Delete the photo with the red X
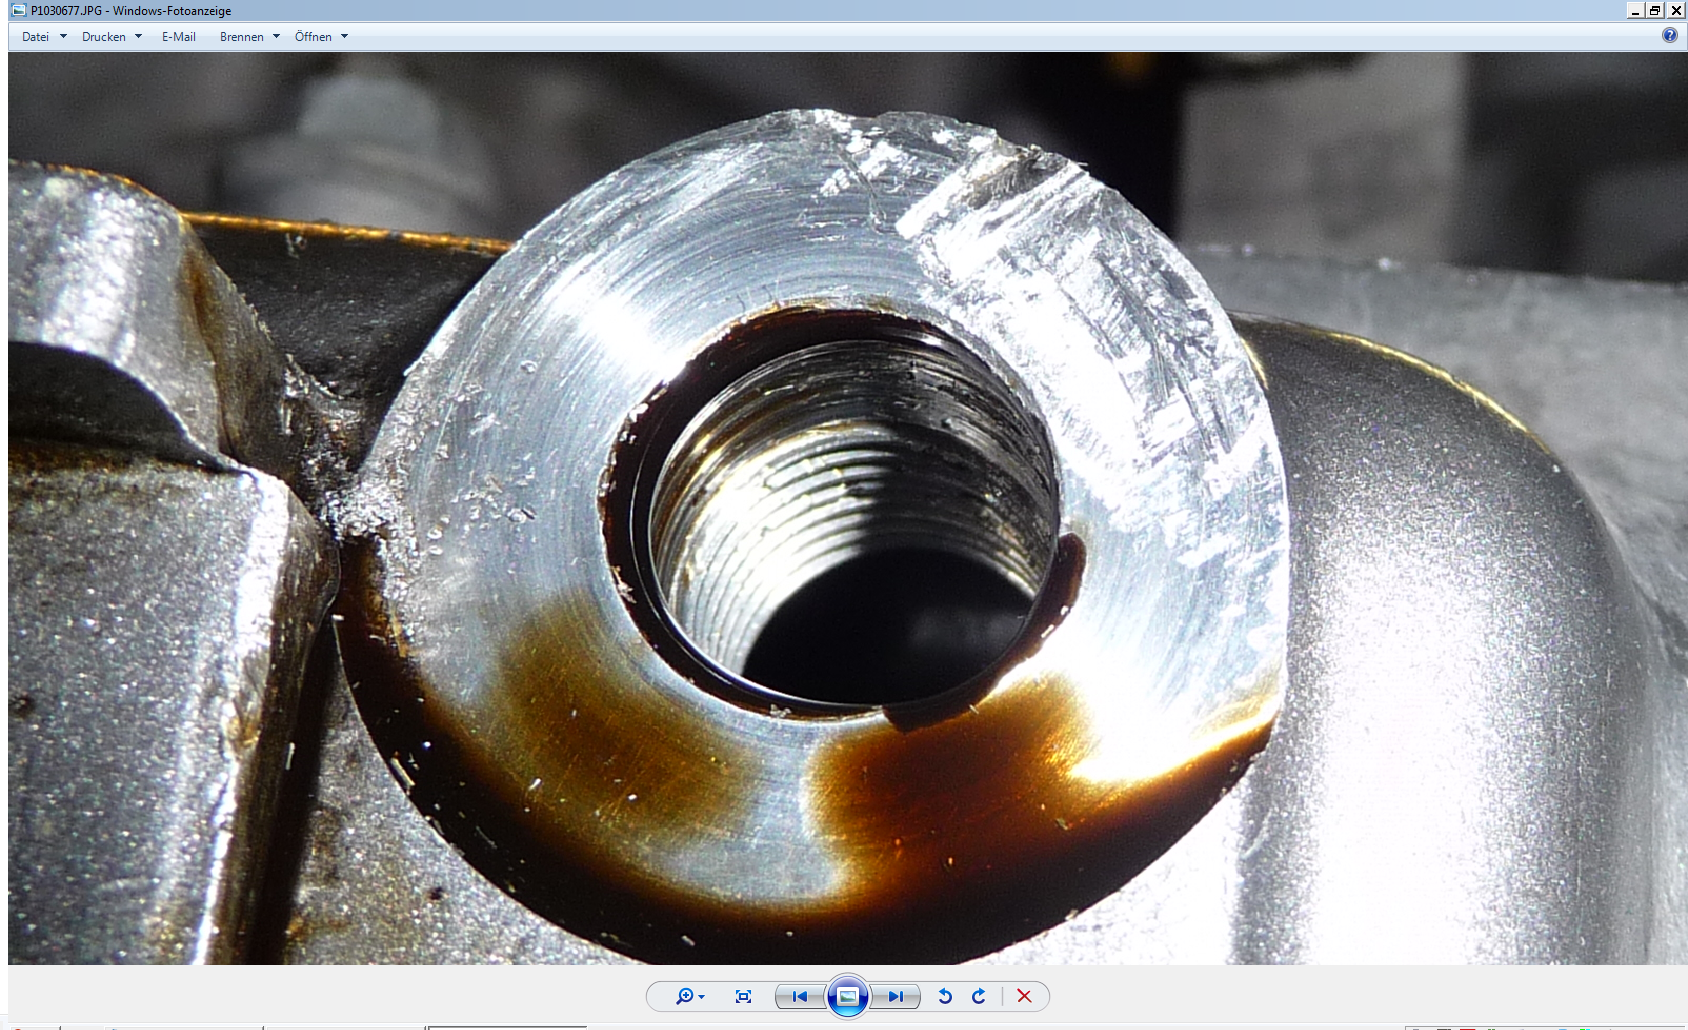1688x1030 pixels. click(1024, 996)
